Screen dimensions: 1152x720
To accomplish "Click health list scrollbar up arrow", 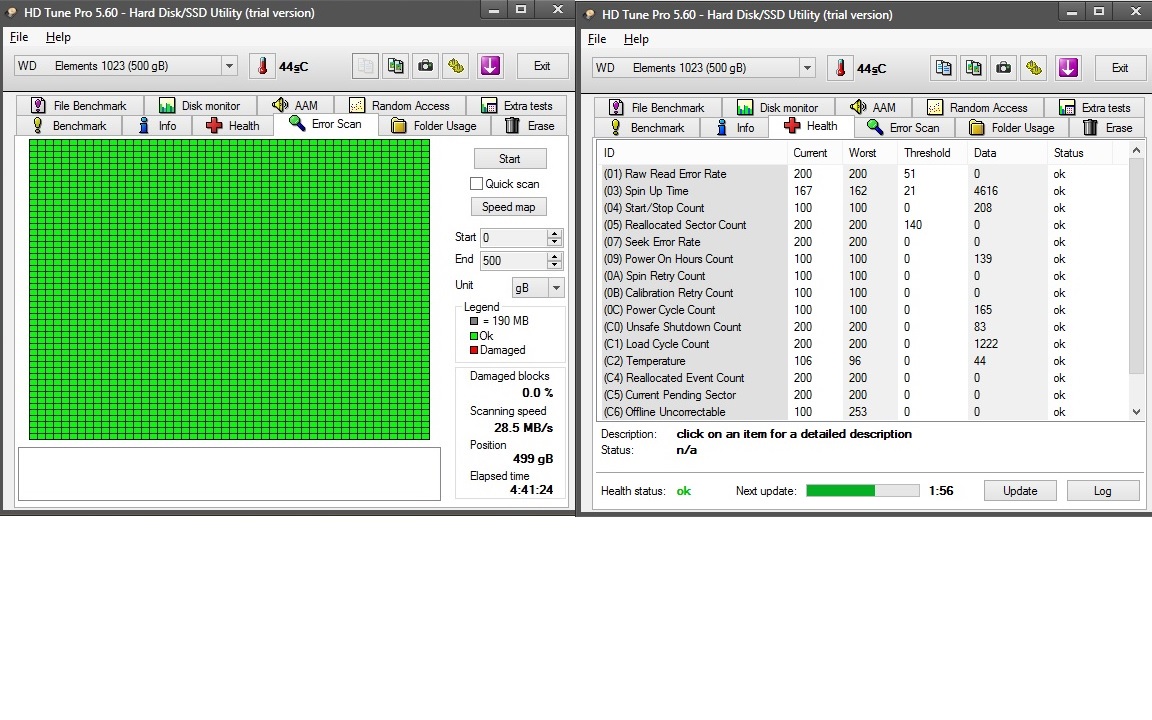I will tap(1137, 151).
